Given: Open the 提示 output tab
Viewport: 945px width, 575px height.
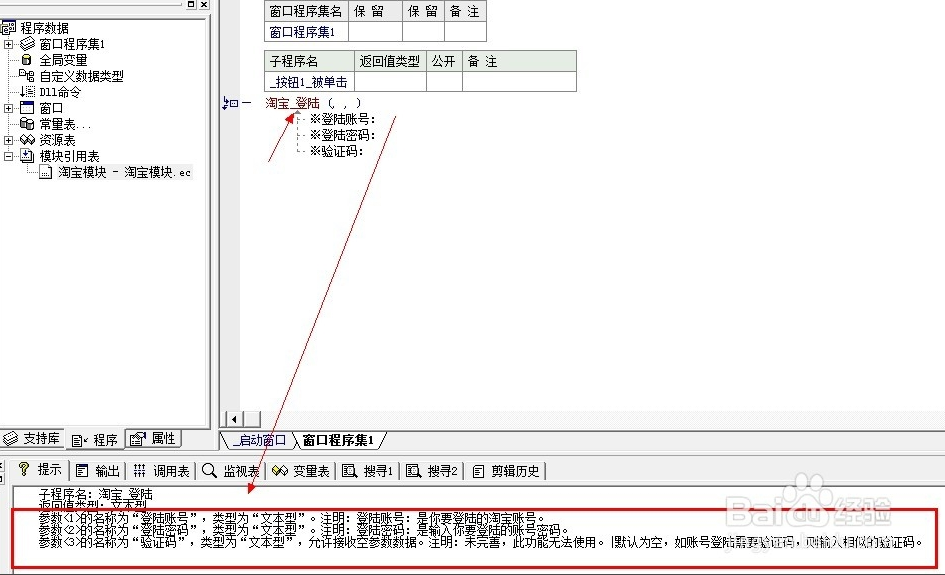Looking at the screenshot, I should click(40, 470).
